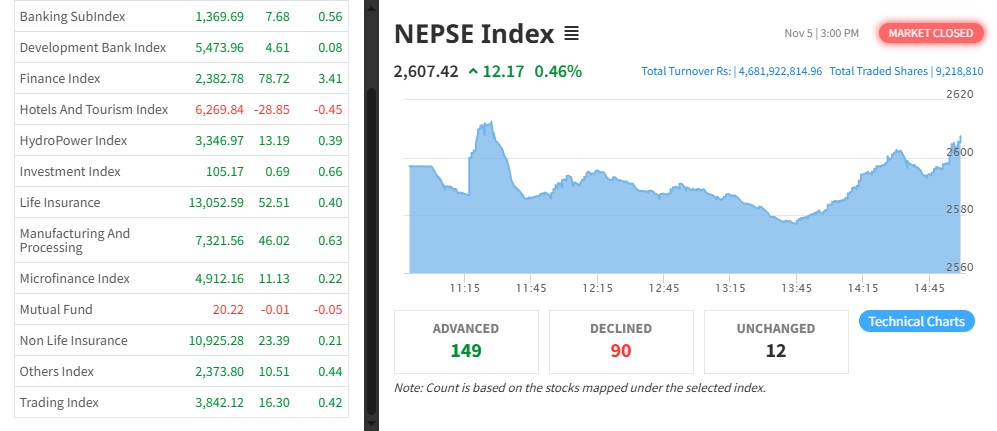The height and width of the screenshot is (431, 997).
Task: Open the NEPSE Index hamburger menu icon
Action: [571, 34]
